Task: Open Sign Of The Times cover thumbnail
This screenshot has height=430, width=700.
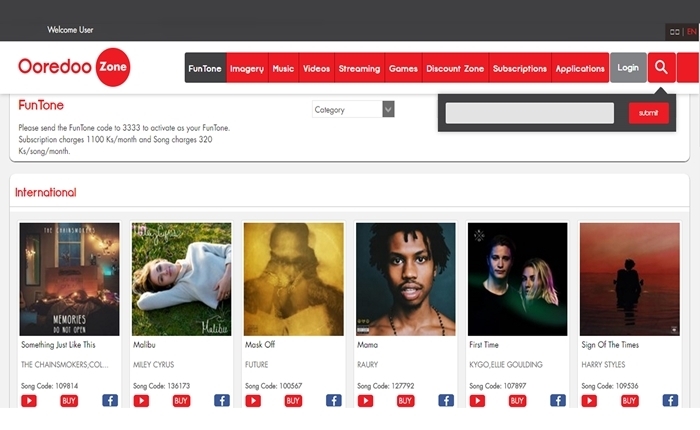Action: 629,279
